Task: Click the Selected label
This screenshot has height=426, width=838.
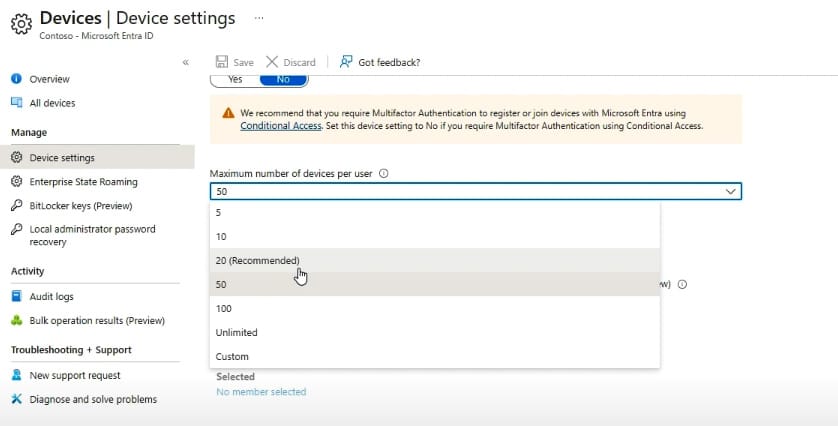Action: point(235,376)
